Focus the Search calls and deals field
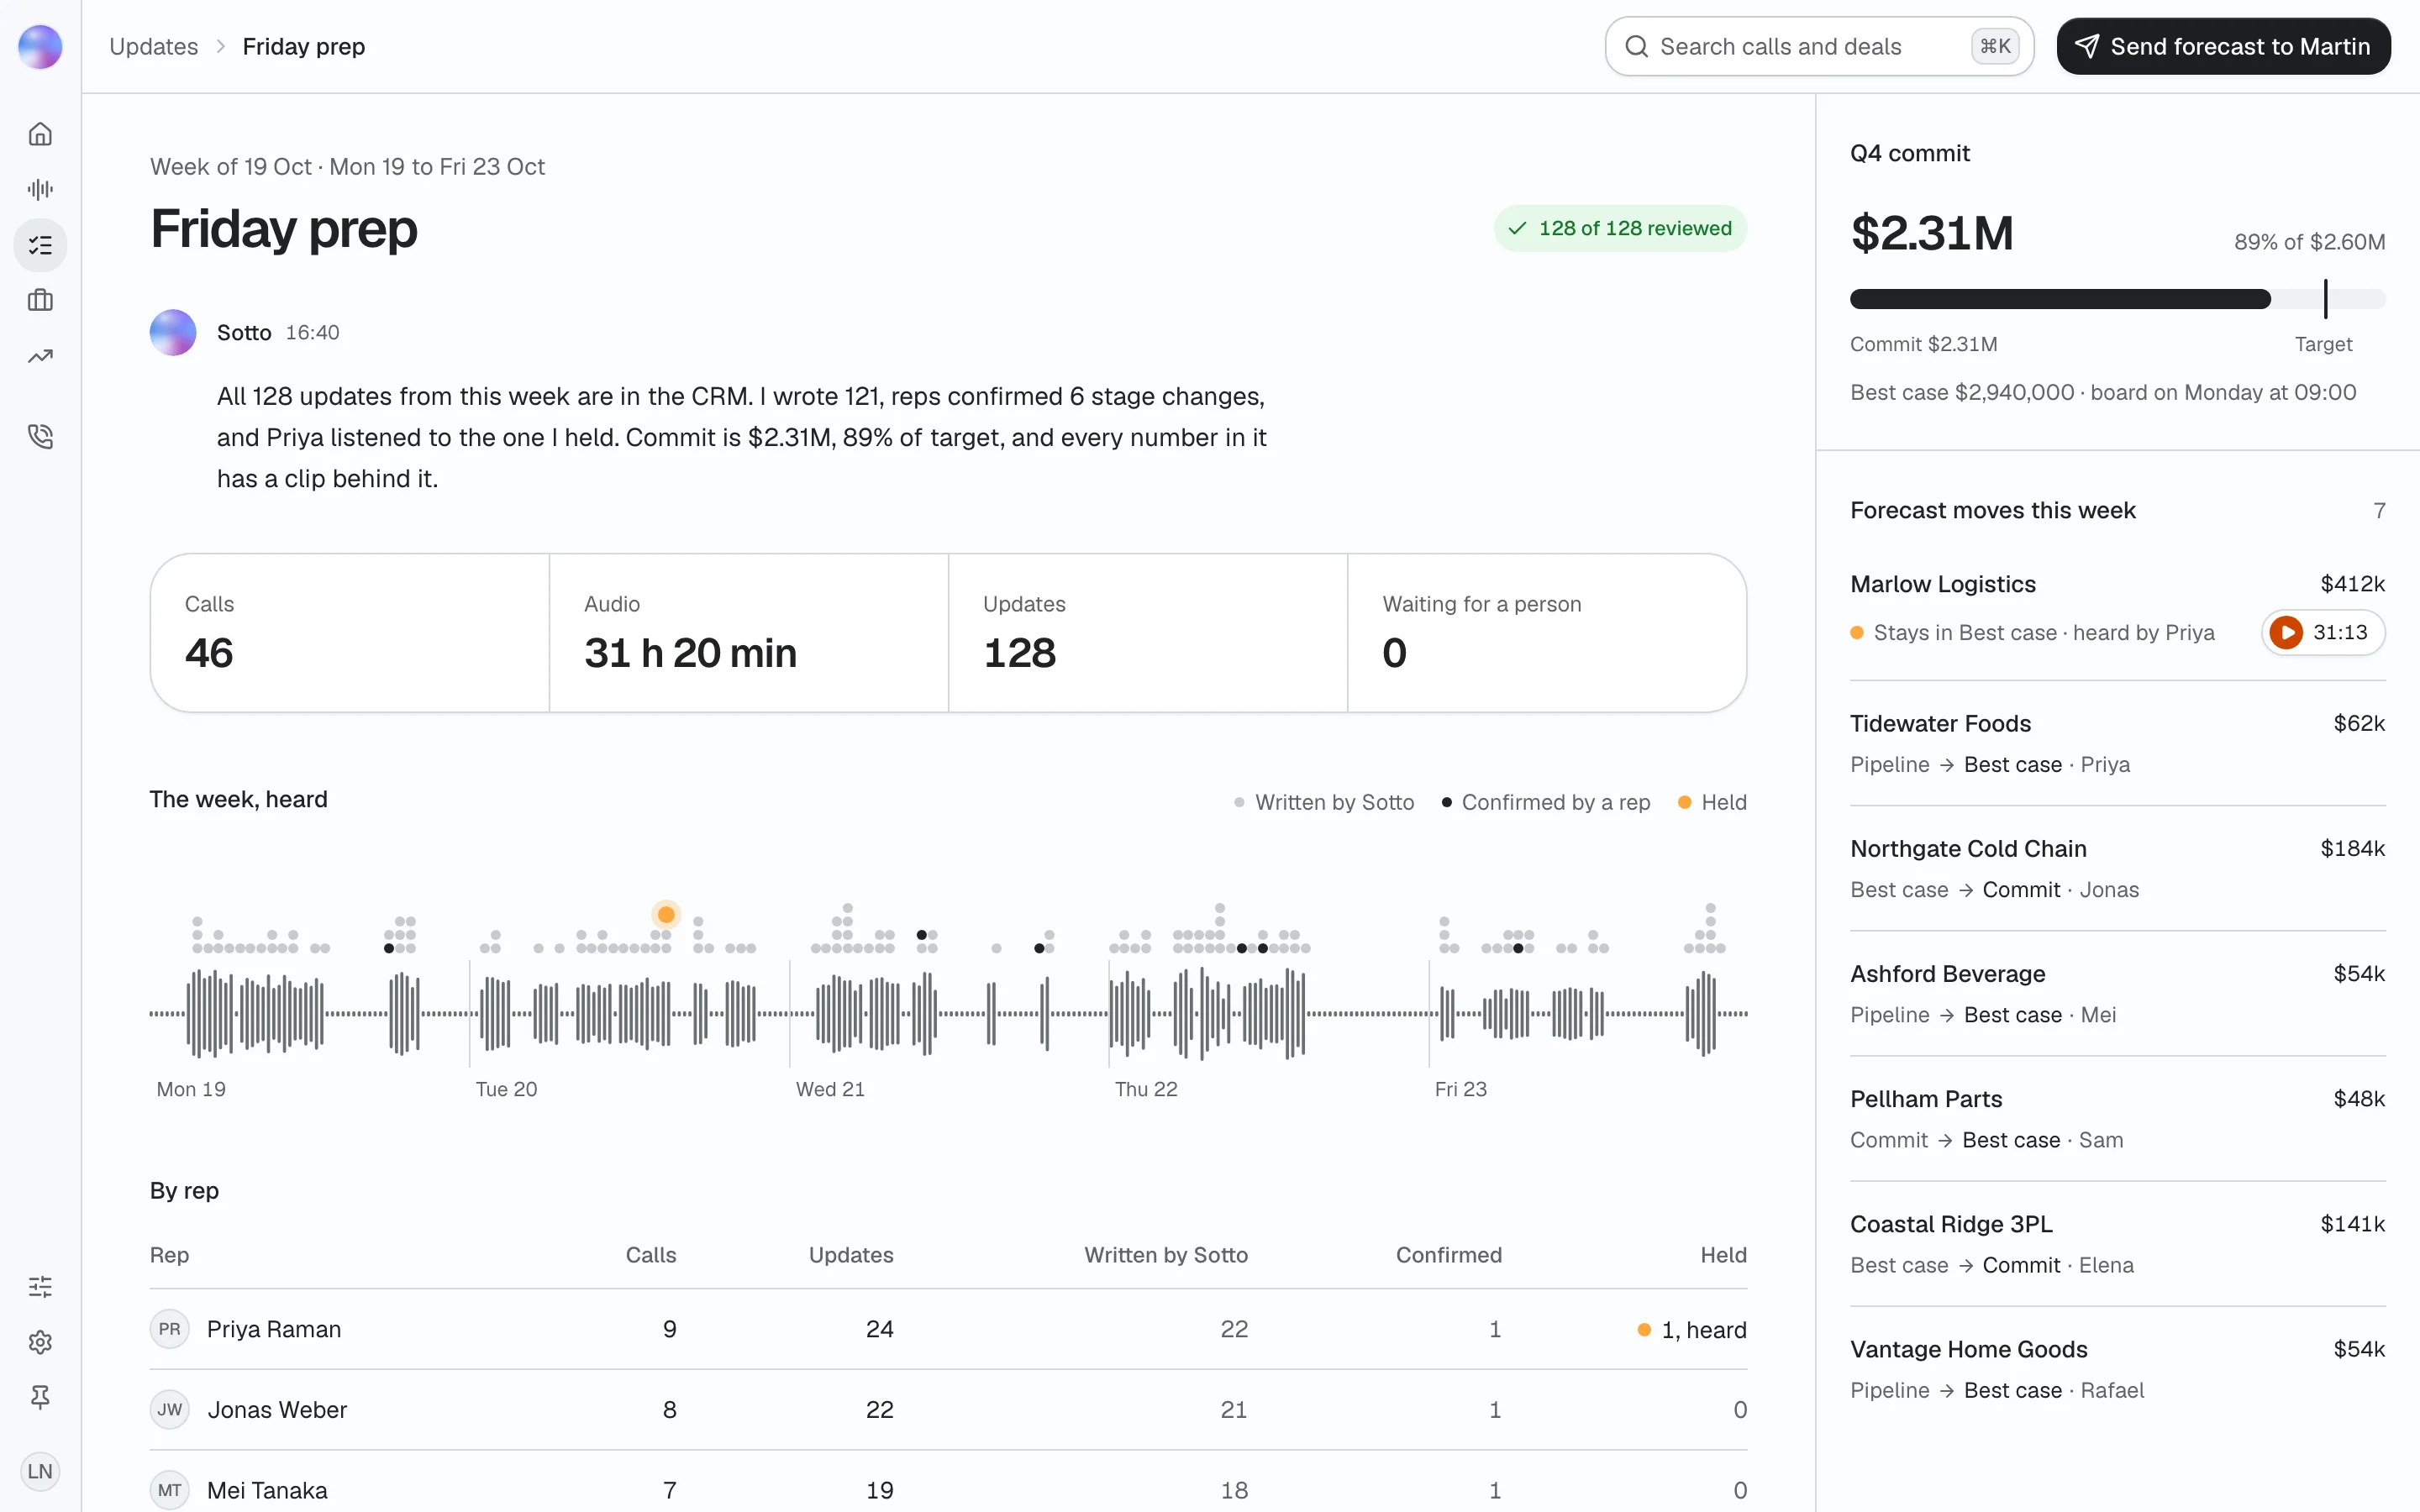Screen dimensions: 2420x1512 click(x=1819, y=46)
